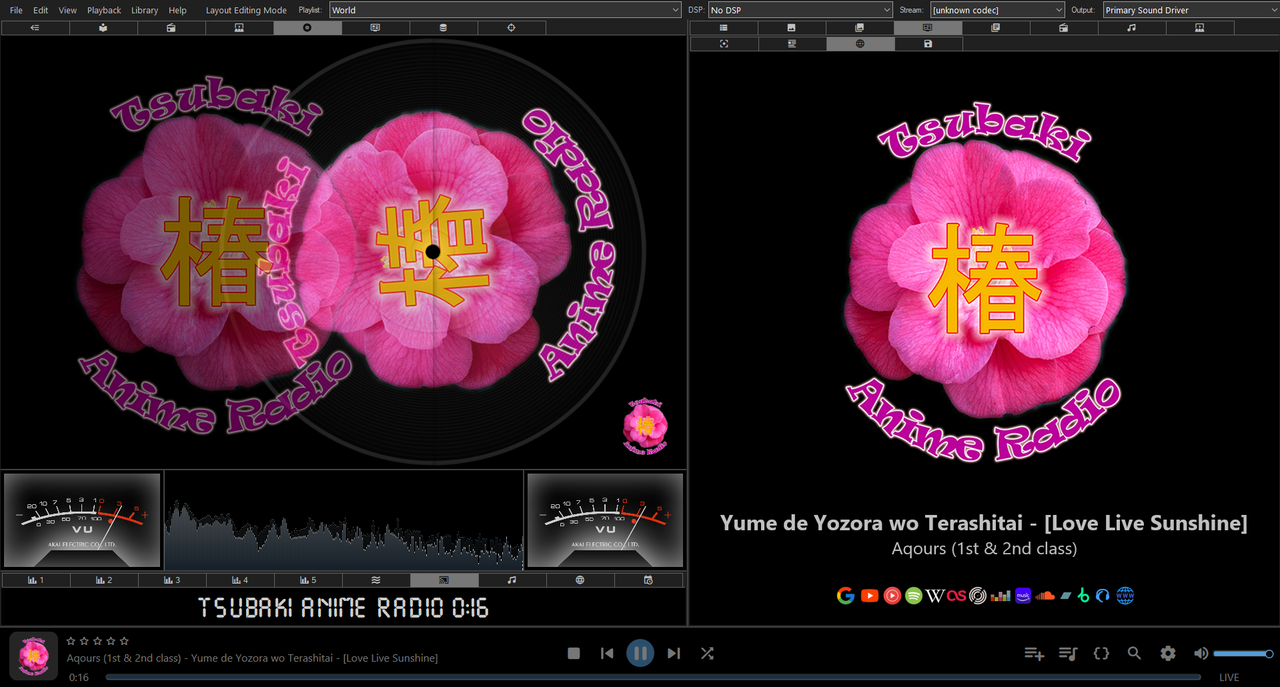Viewport: 1280px width, 687px height.
Task: Open settings via the gear icon
Action: [x=1168, y=653]
